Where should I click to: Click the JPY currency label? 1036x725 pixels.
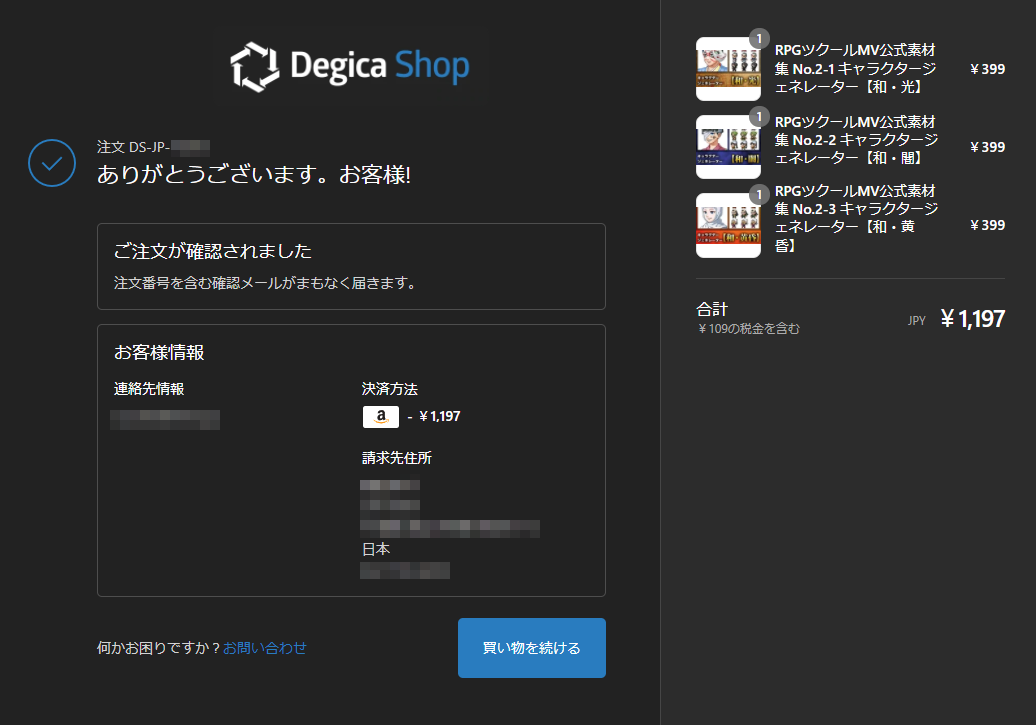(x=916, y=321)
